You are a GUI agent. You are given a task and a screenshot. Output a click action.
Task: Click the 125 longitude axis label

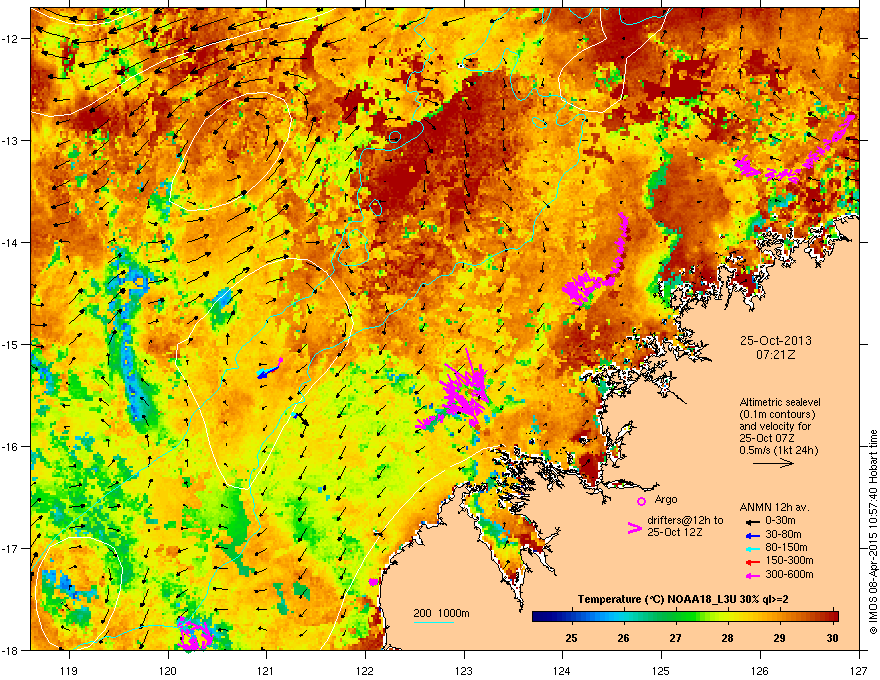661,670
